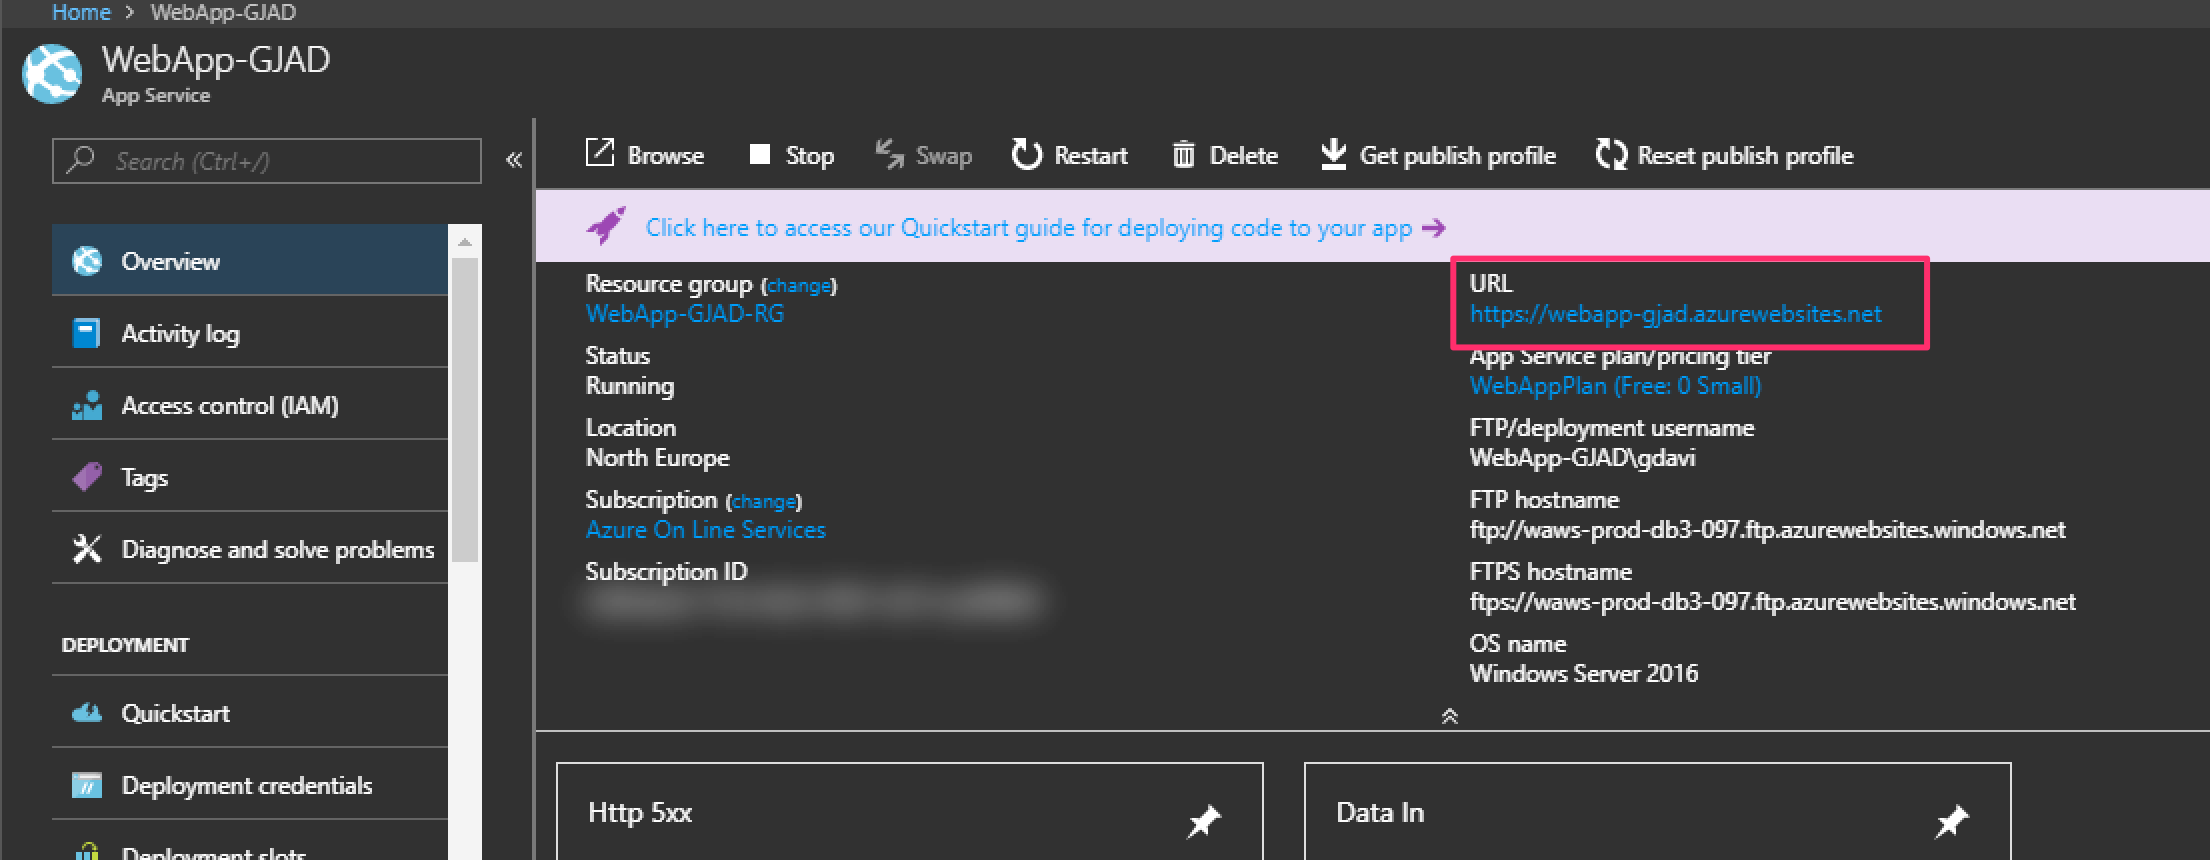Click the Overview globe icon in sidebar
Image resolution: width=2210 pixels, height=860 pixels.
[87, 261]
